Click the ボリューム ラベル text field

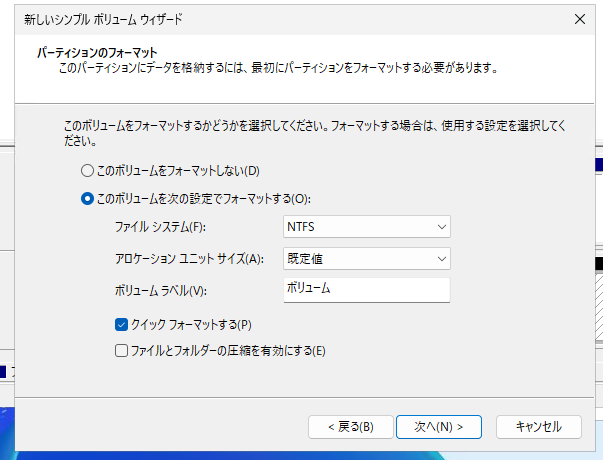[367, 289]
